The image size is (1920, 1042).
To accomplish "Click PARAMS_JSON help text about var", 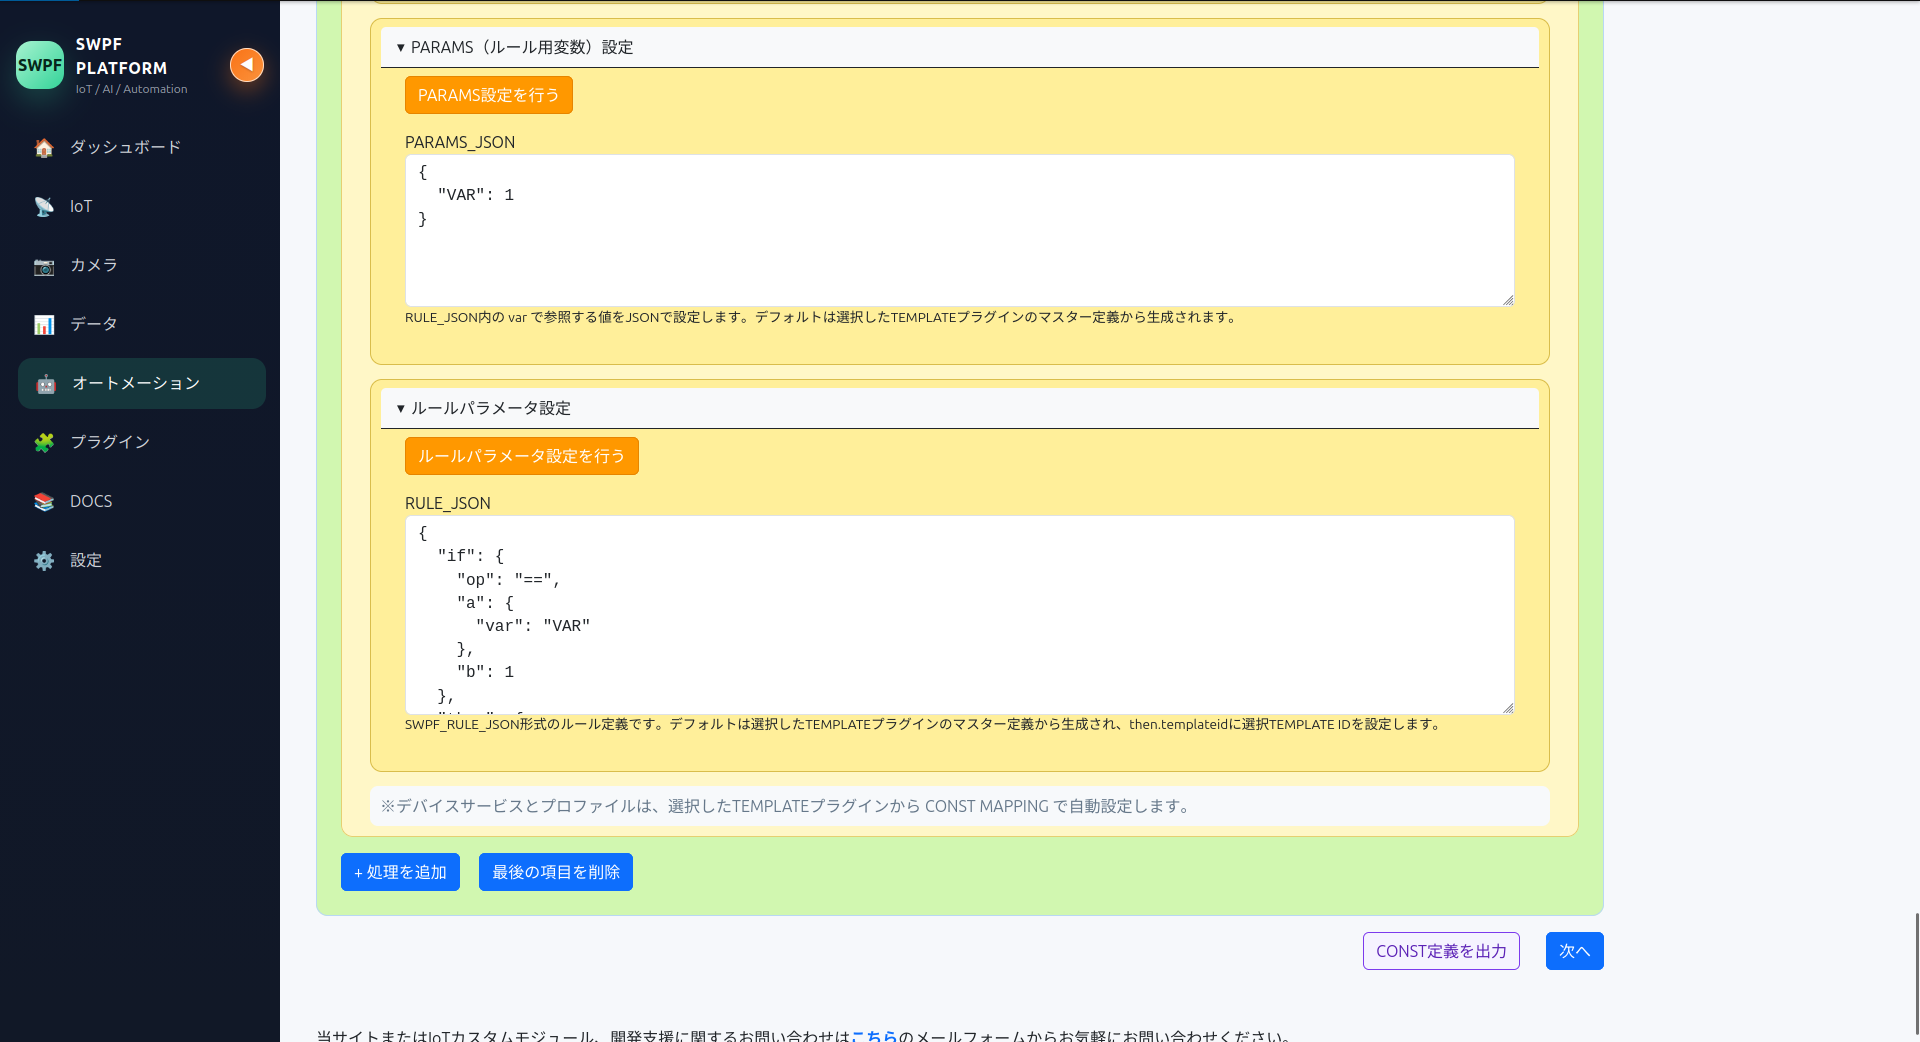I will pyautogui.click(x=822, y=317).
